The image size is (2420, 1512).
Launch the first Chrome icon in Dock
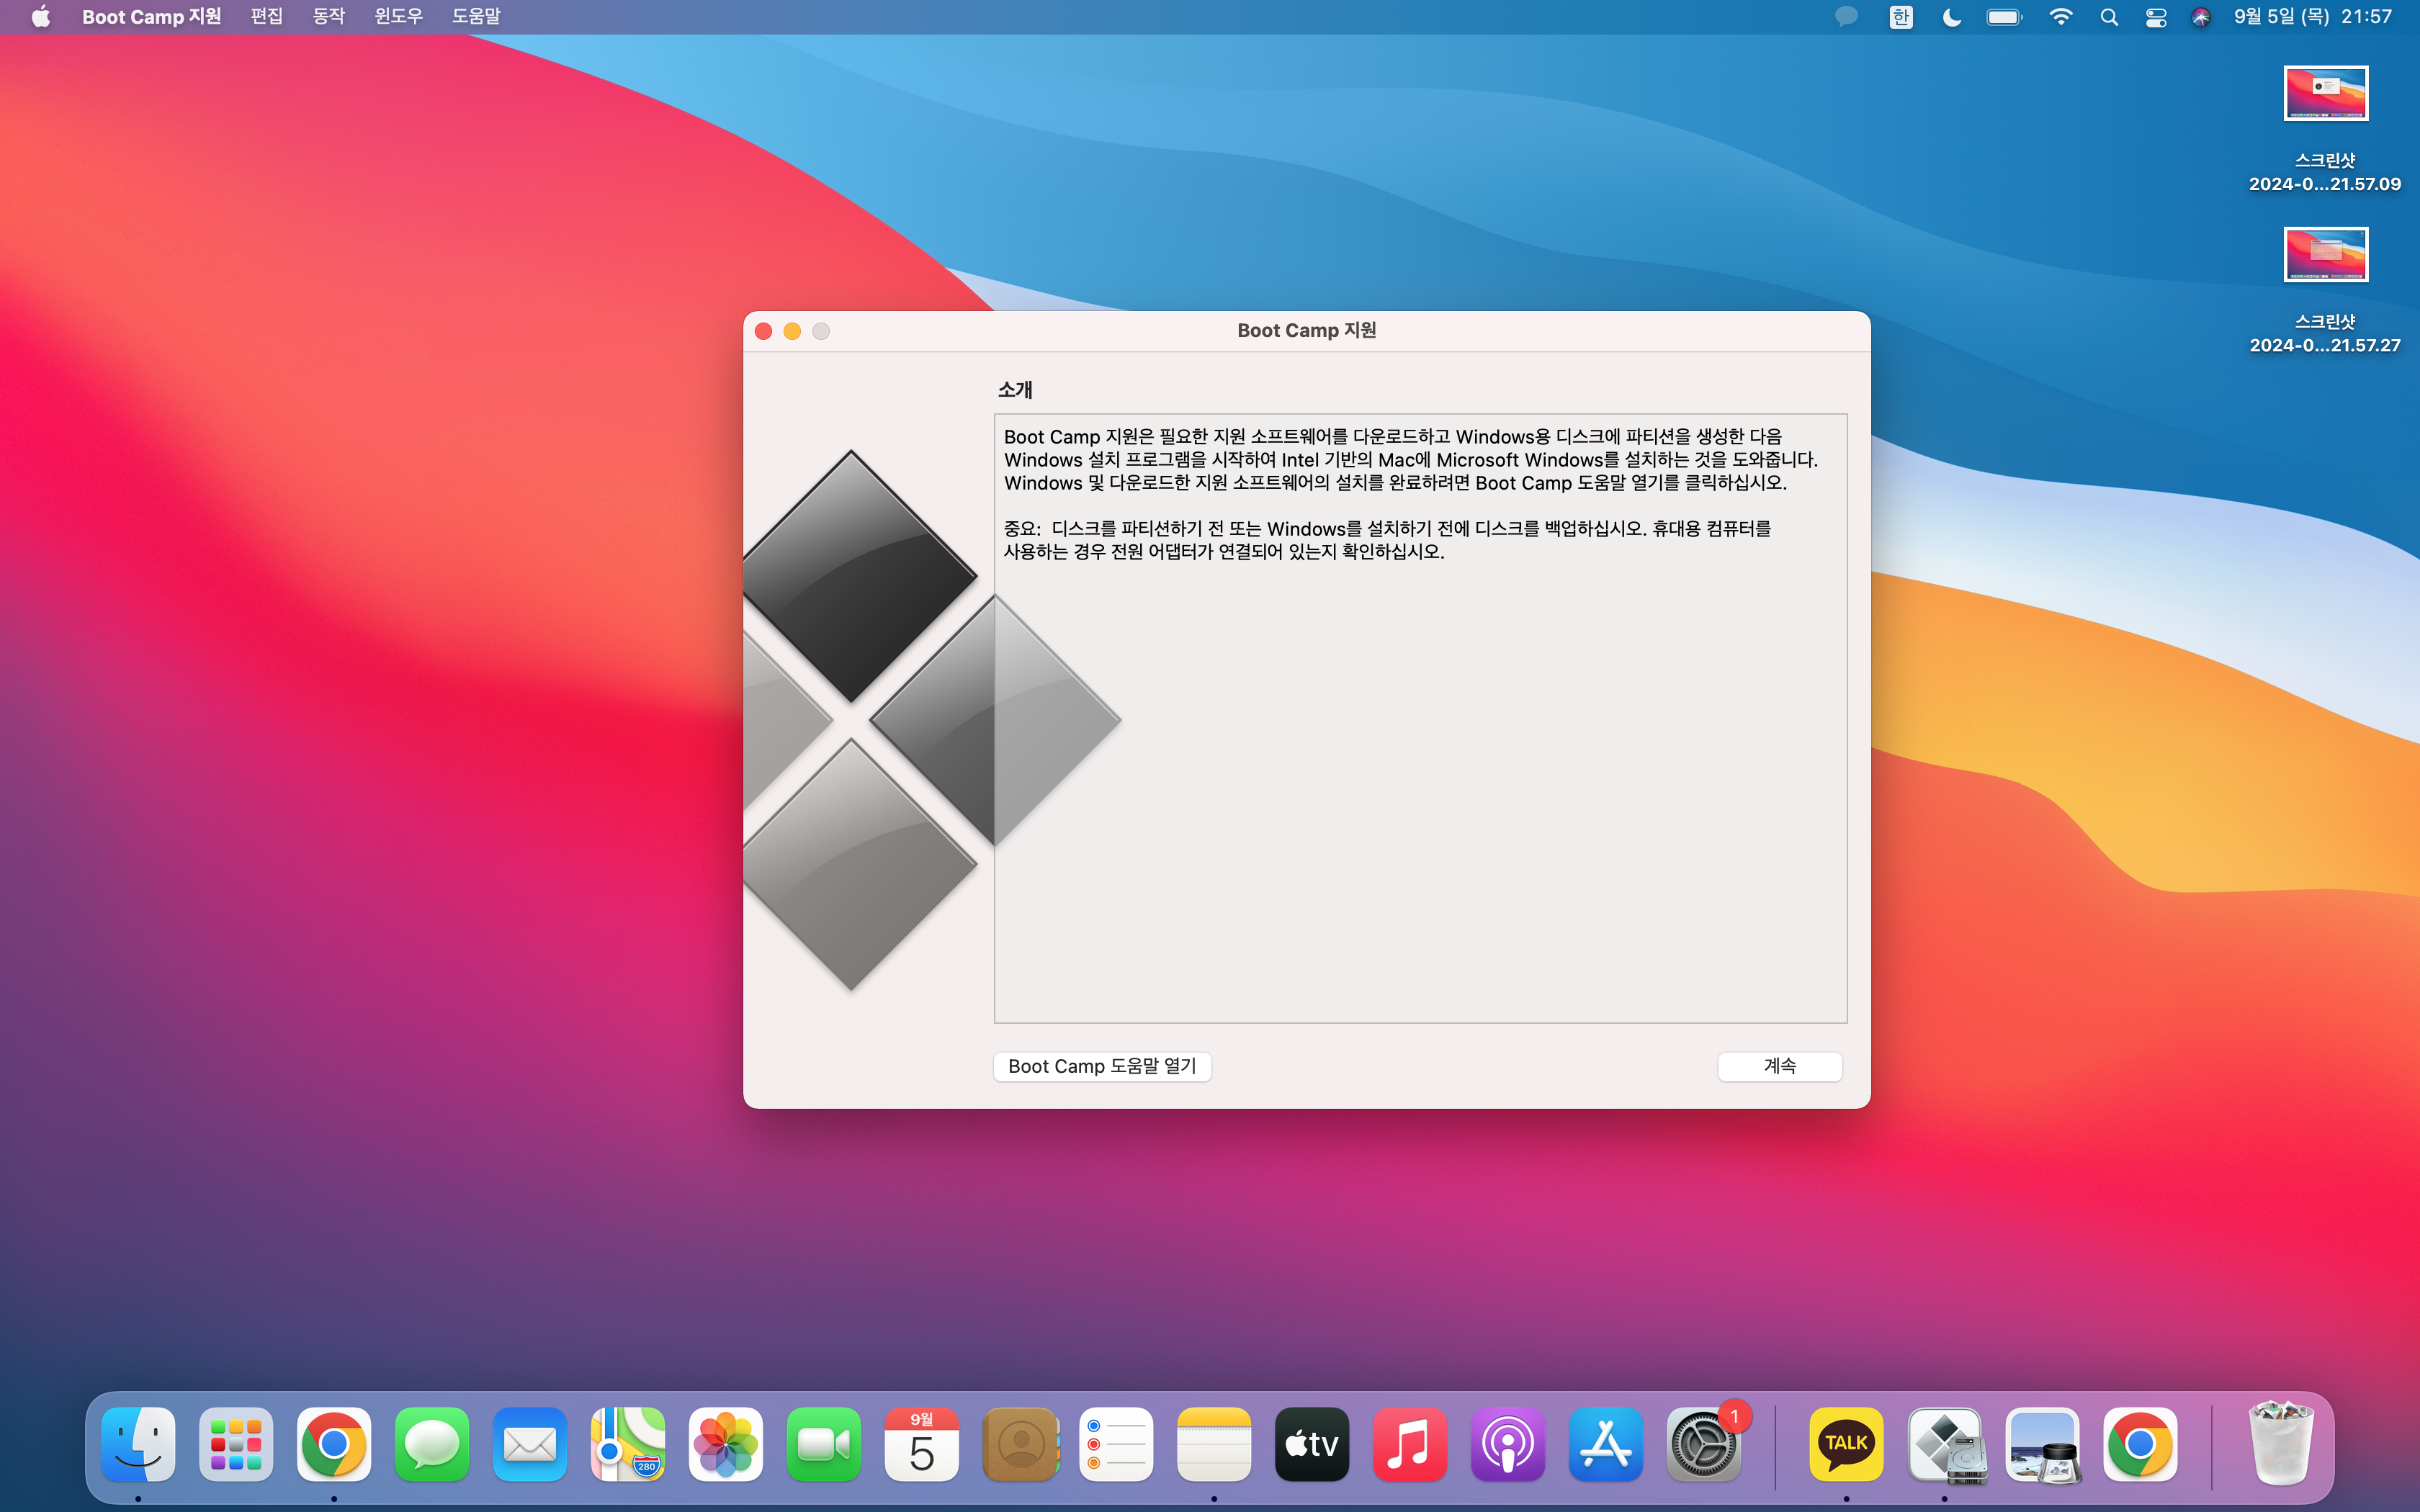334,1444
